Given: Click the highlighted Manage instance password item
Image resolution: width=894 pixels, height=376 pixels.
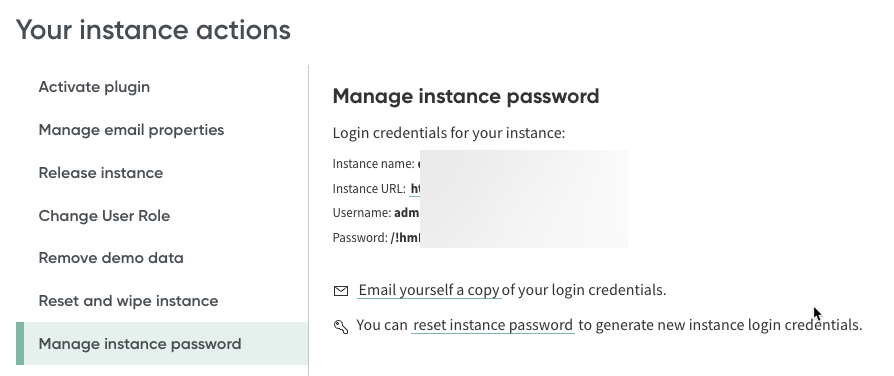Looking at the screenshot, I should (162, 343).
